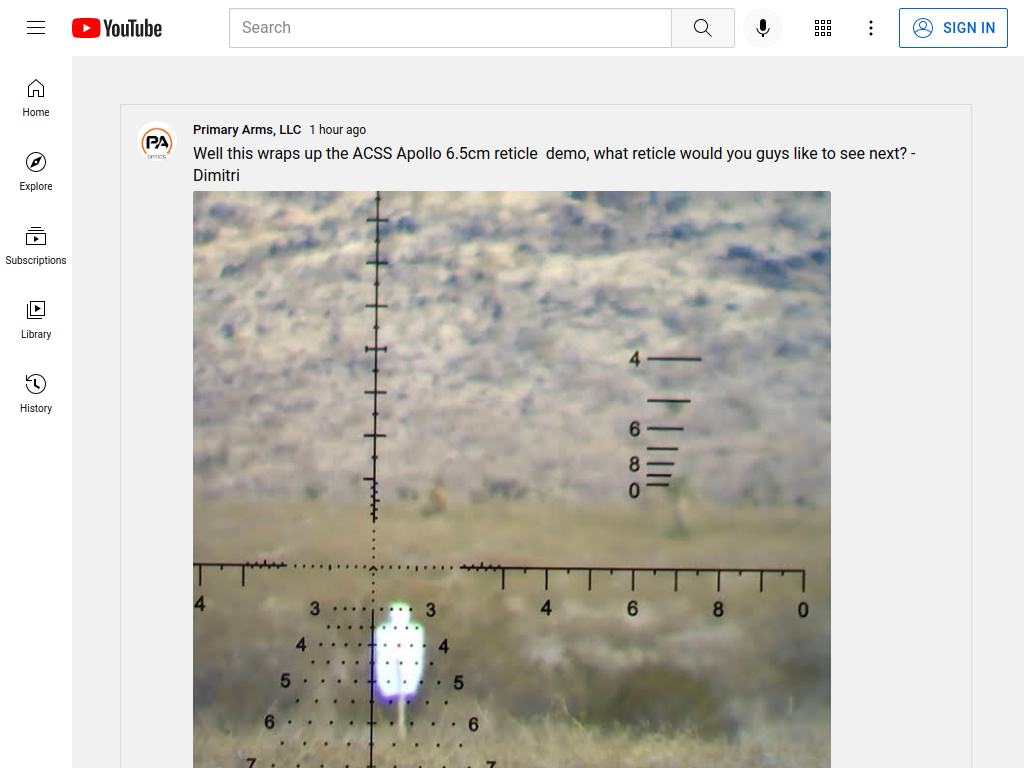Screen dimensions: 1024x768
Task: Open the '1 hour ago' post timestamp
Action: [x=338, y=129]
